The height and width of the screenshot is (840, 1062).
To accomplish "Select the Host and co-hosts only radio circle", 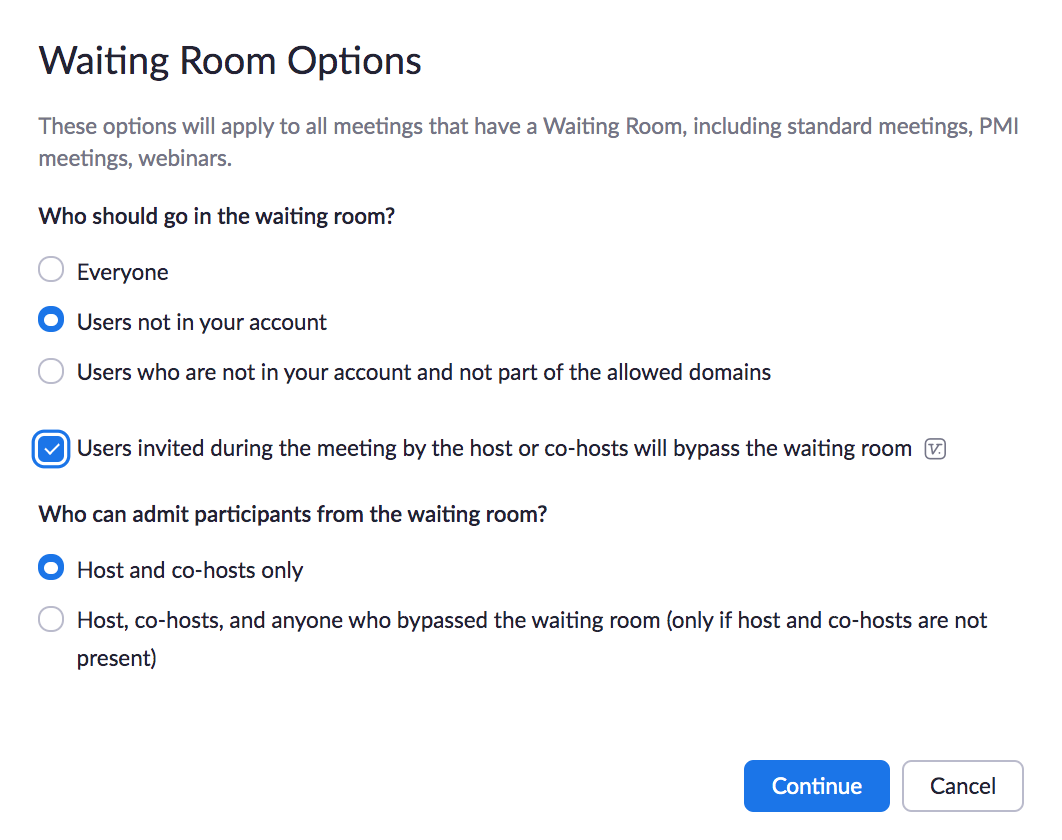I will click(x=51, y=568).
